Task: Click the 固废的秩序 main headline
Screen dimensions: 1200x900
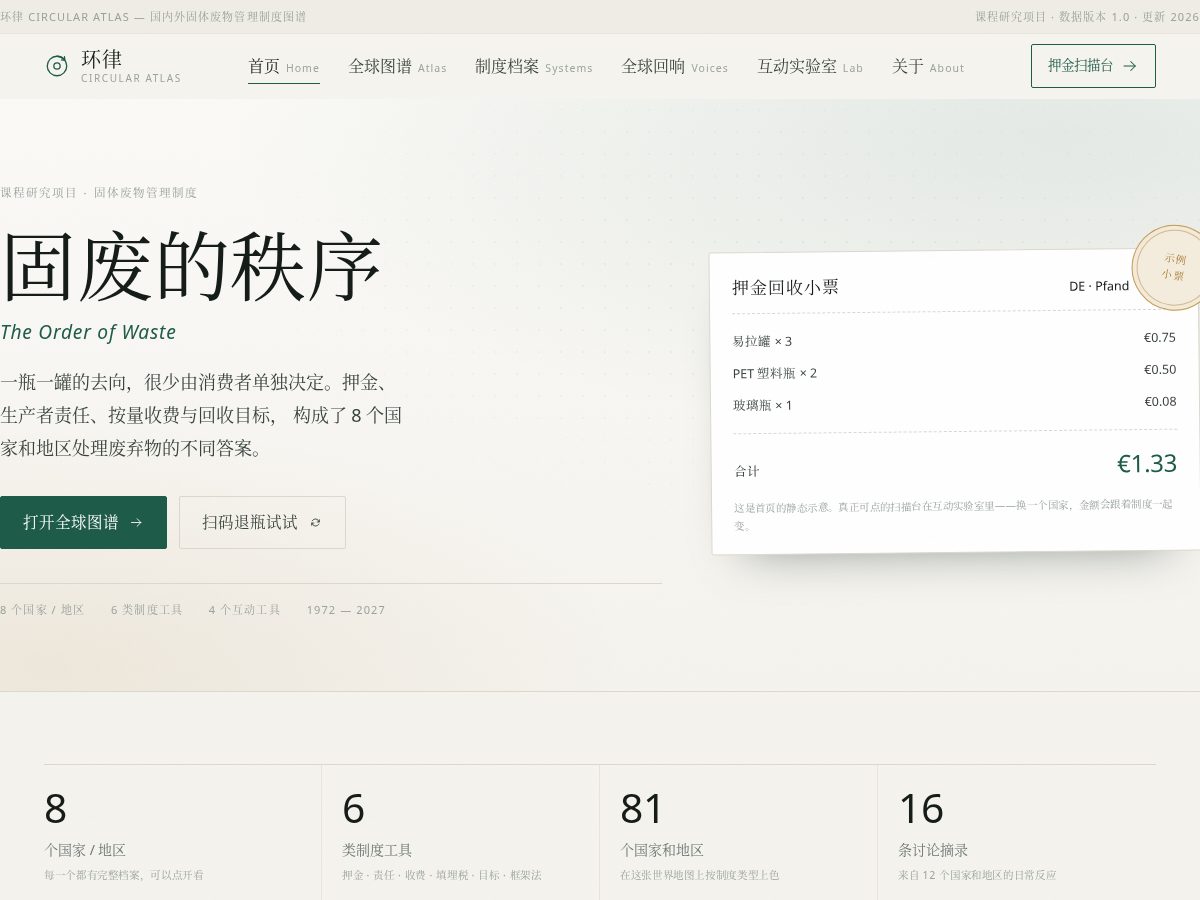Action: pos(191,267)
